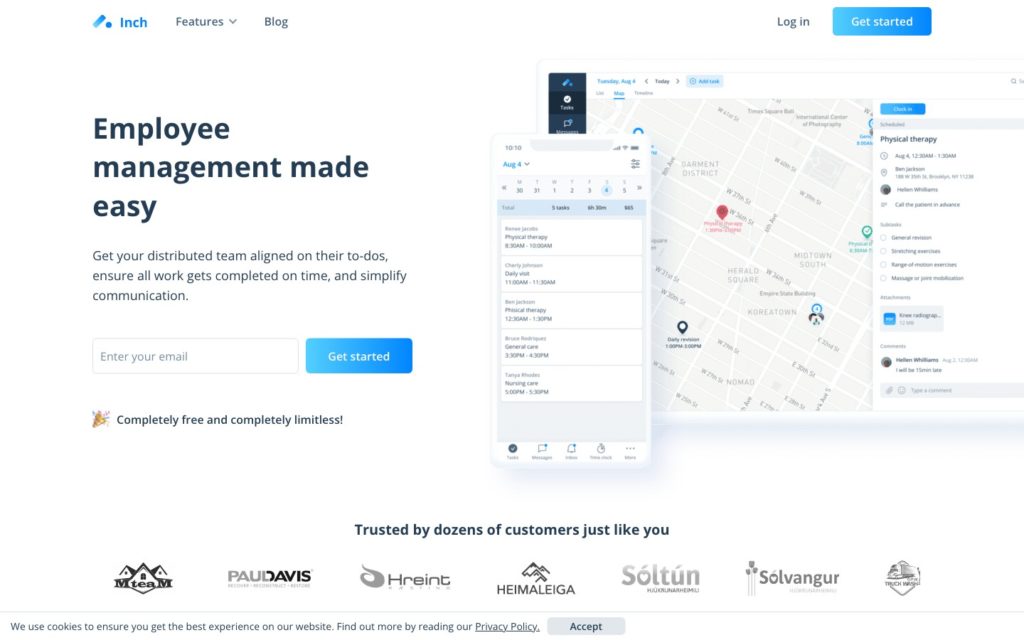
Task: Click the Inch logo in header
Action: click(x=120, y=22)
